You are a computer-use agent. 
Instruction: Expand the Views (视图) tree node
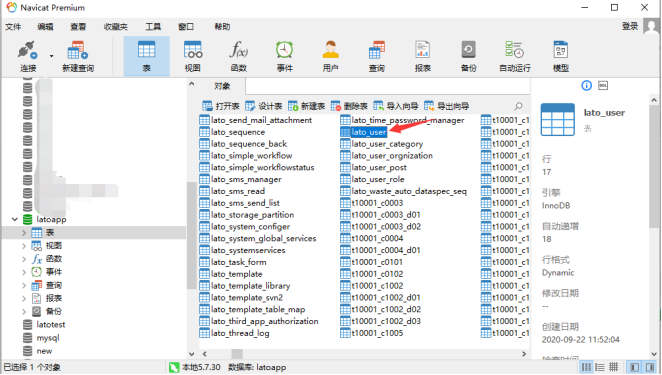point(24,246)
